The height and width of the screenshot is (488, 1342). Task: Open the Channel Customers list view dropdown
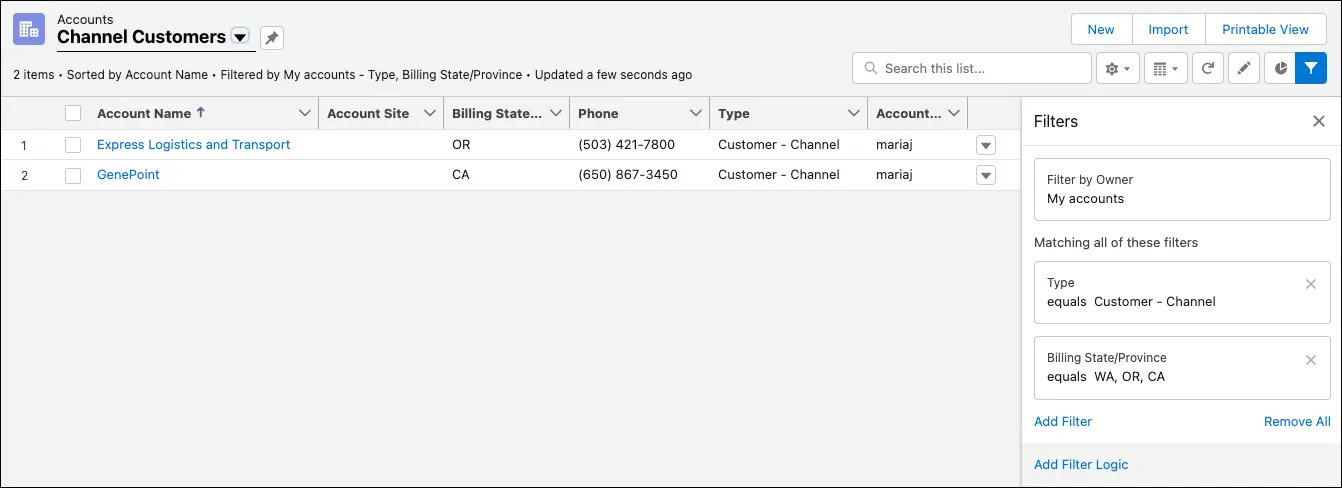(239, 37)
